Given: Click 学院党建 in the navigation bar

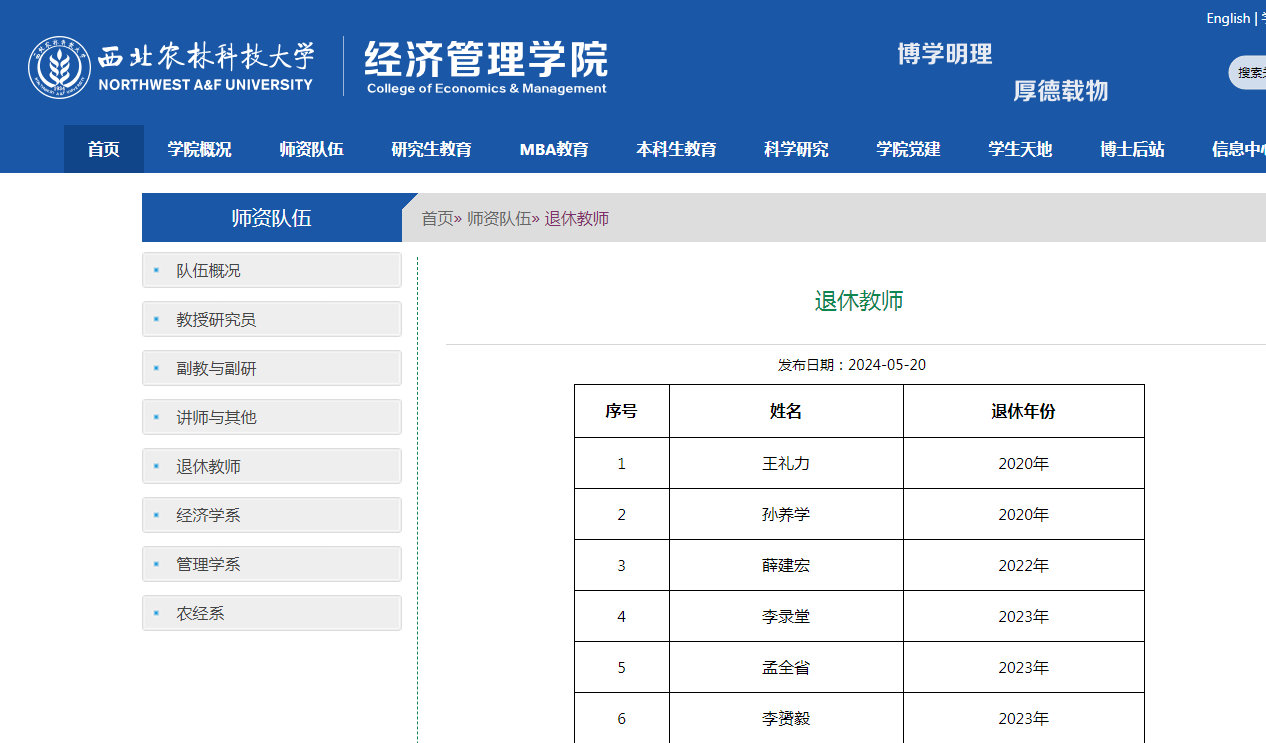Looking at the screenshot, I should (908, 149).
